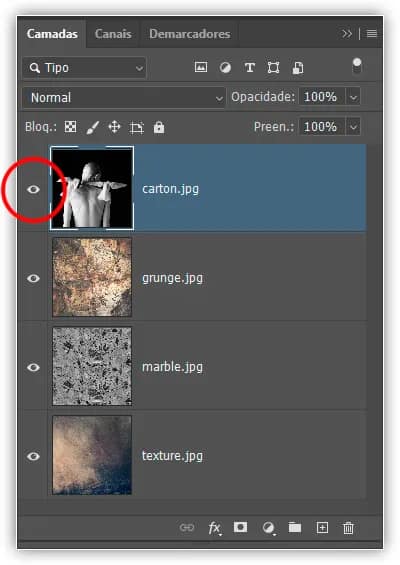The image size is (400, 565).
Task: Lock position move-arrows icon
Action: [x=115, y=127]
